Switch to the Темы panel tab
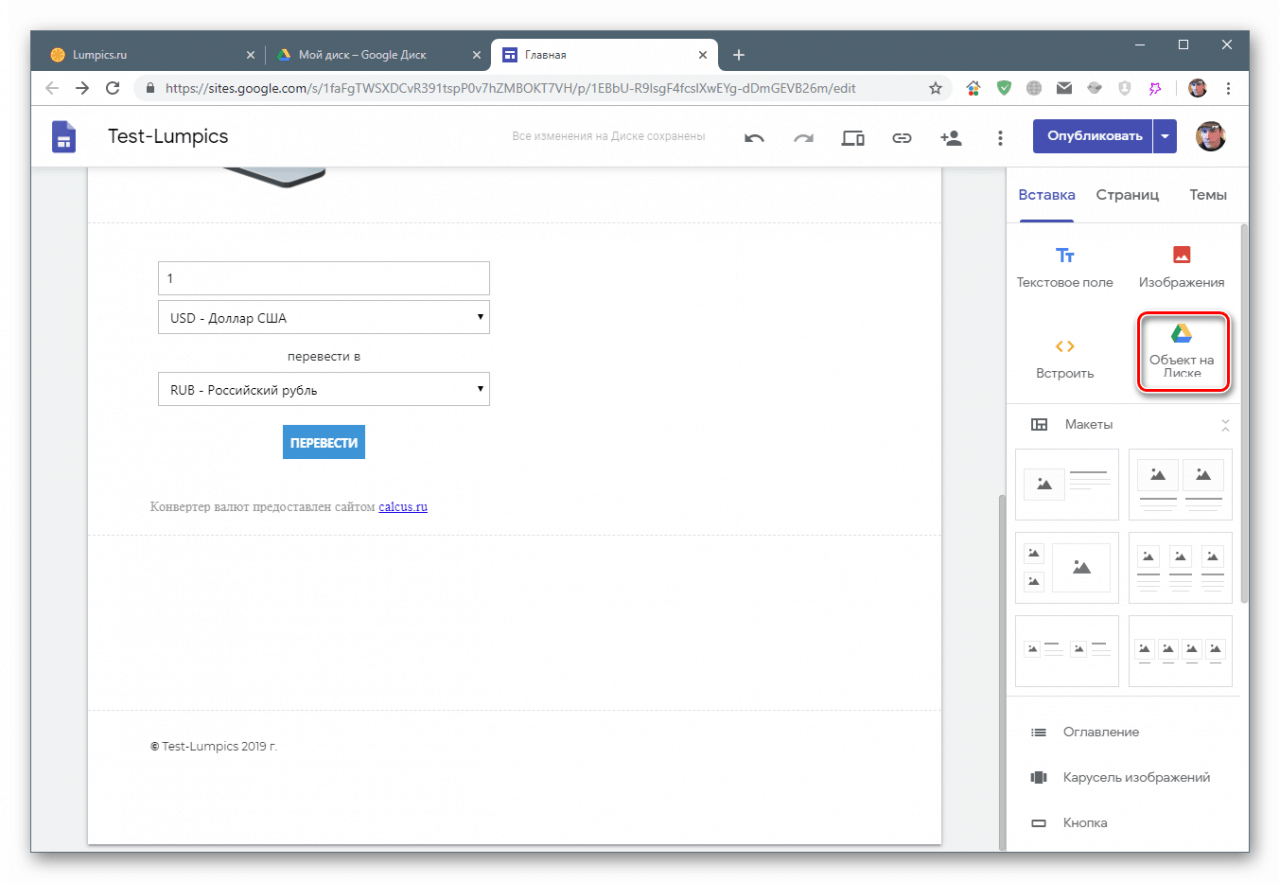The height and width of the screenshot is (883, 1280). click(x=1208, y=195)
